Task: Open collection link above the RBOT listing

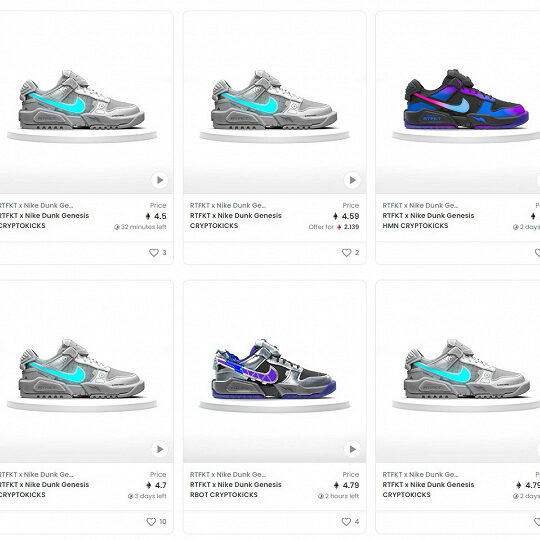Action: (x=228, y=474)
